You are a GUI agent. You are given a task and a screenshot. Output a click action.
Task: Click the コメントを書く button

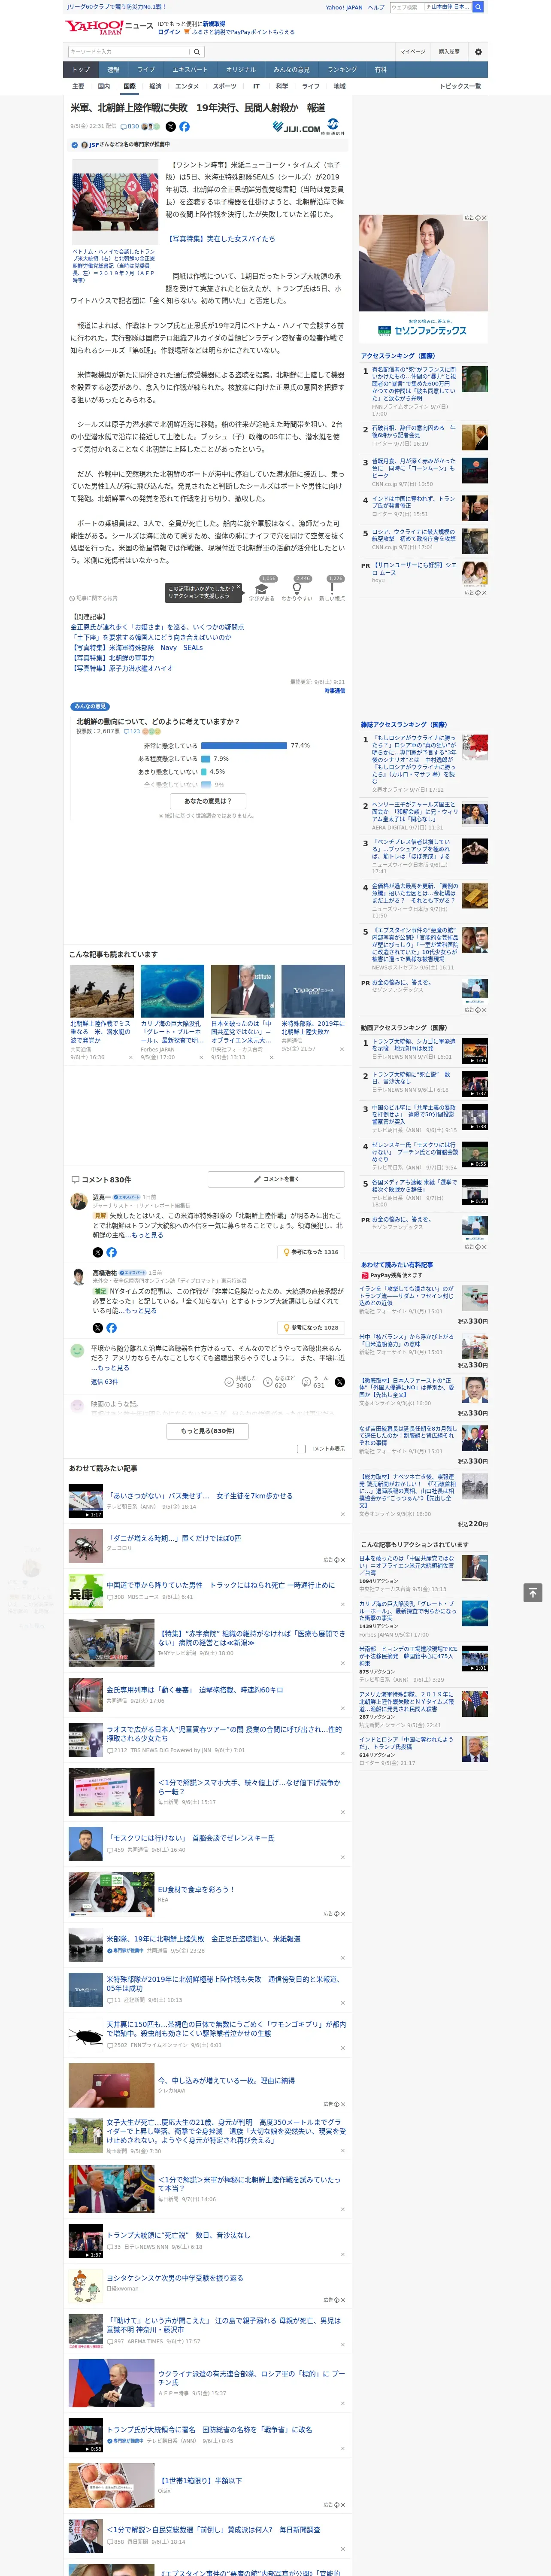(x=276, y=1179)
